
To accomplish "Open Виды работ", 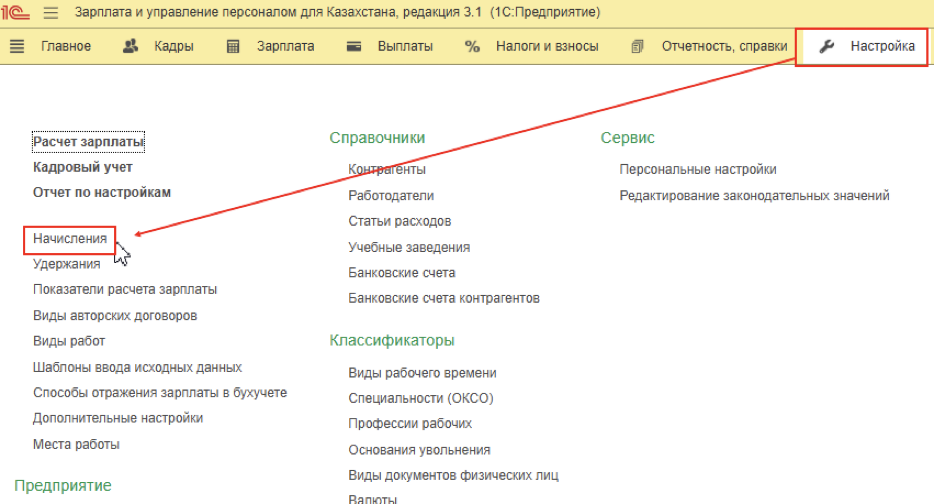I will coord(69,341).
